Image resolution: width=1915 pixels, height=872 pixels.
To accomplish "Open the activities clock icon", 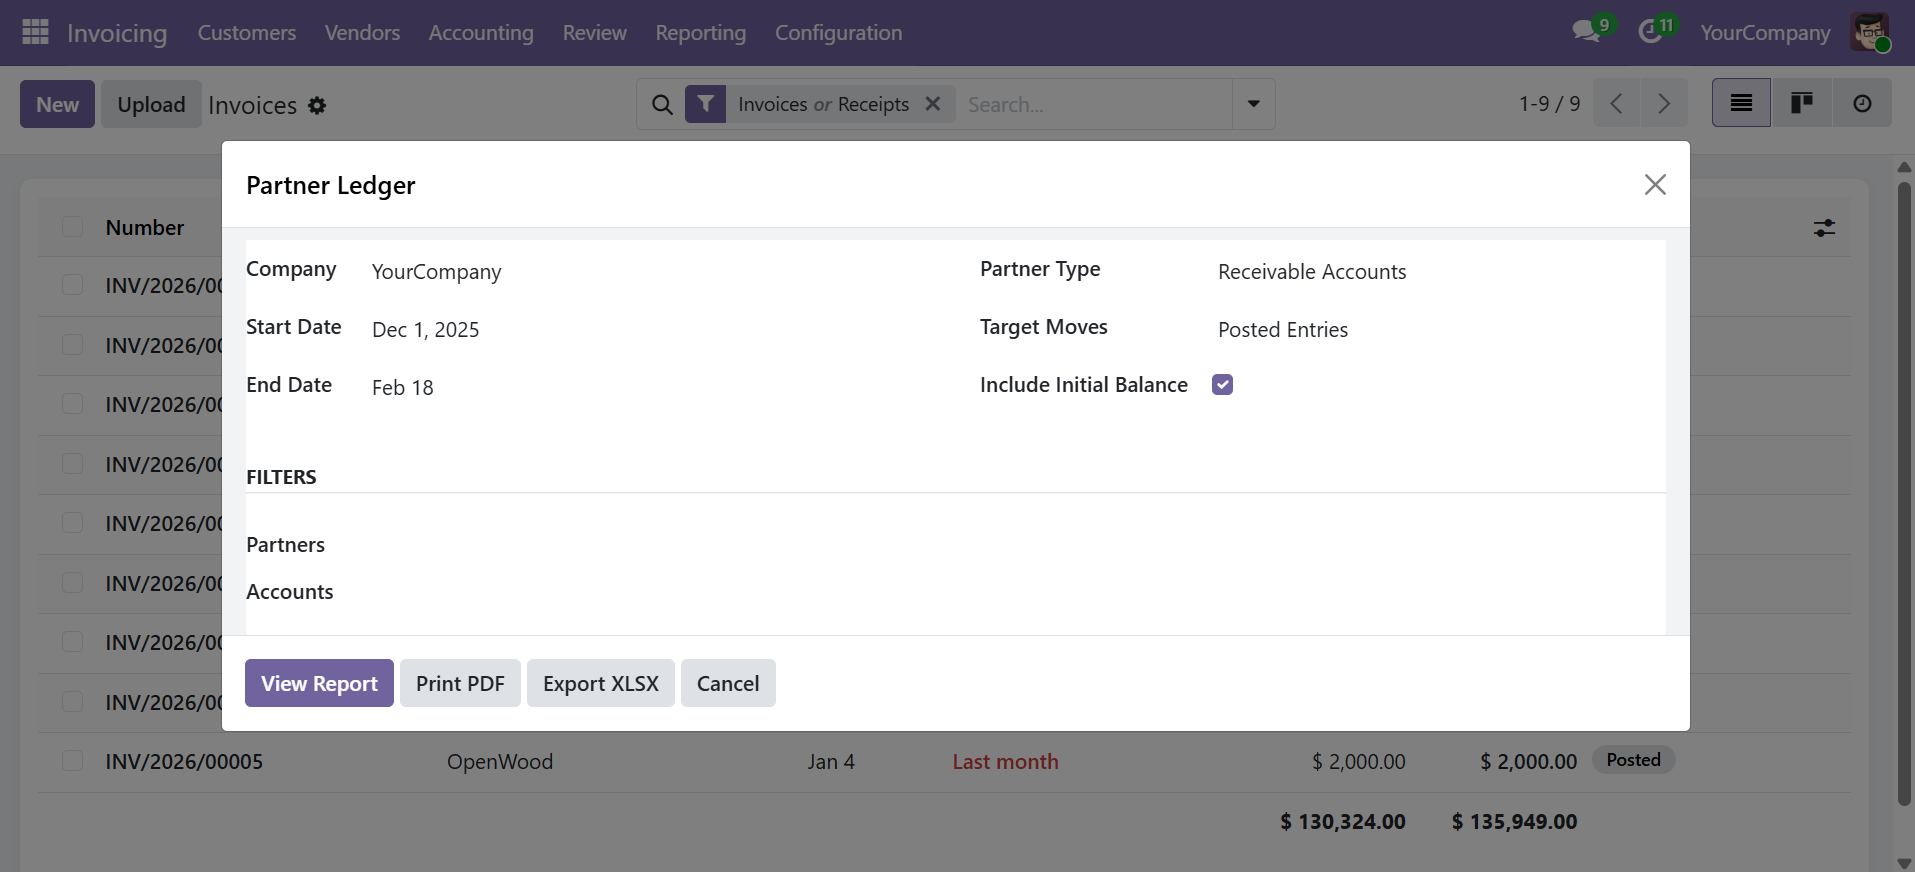I will 1650,32.
